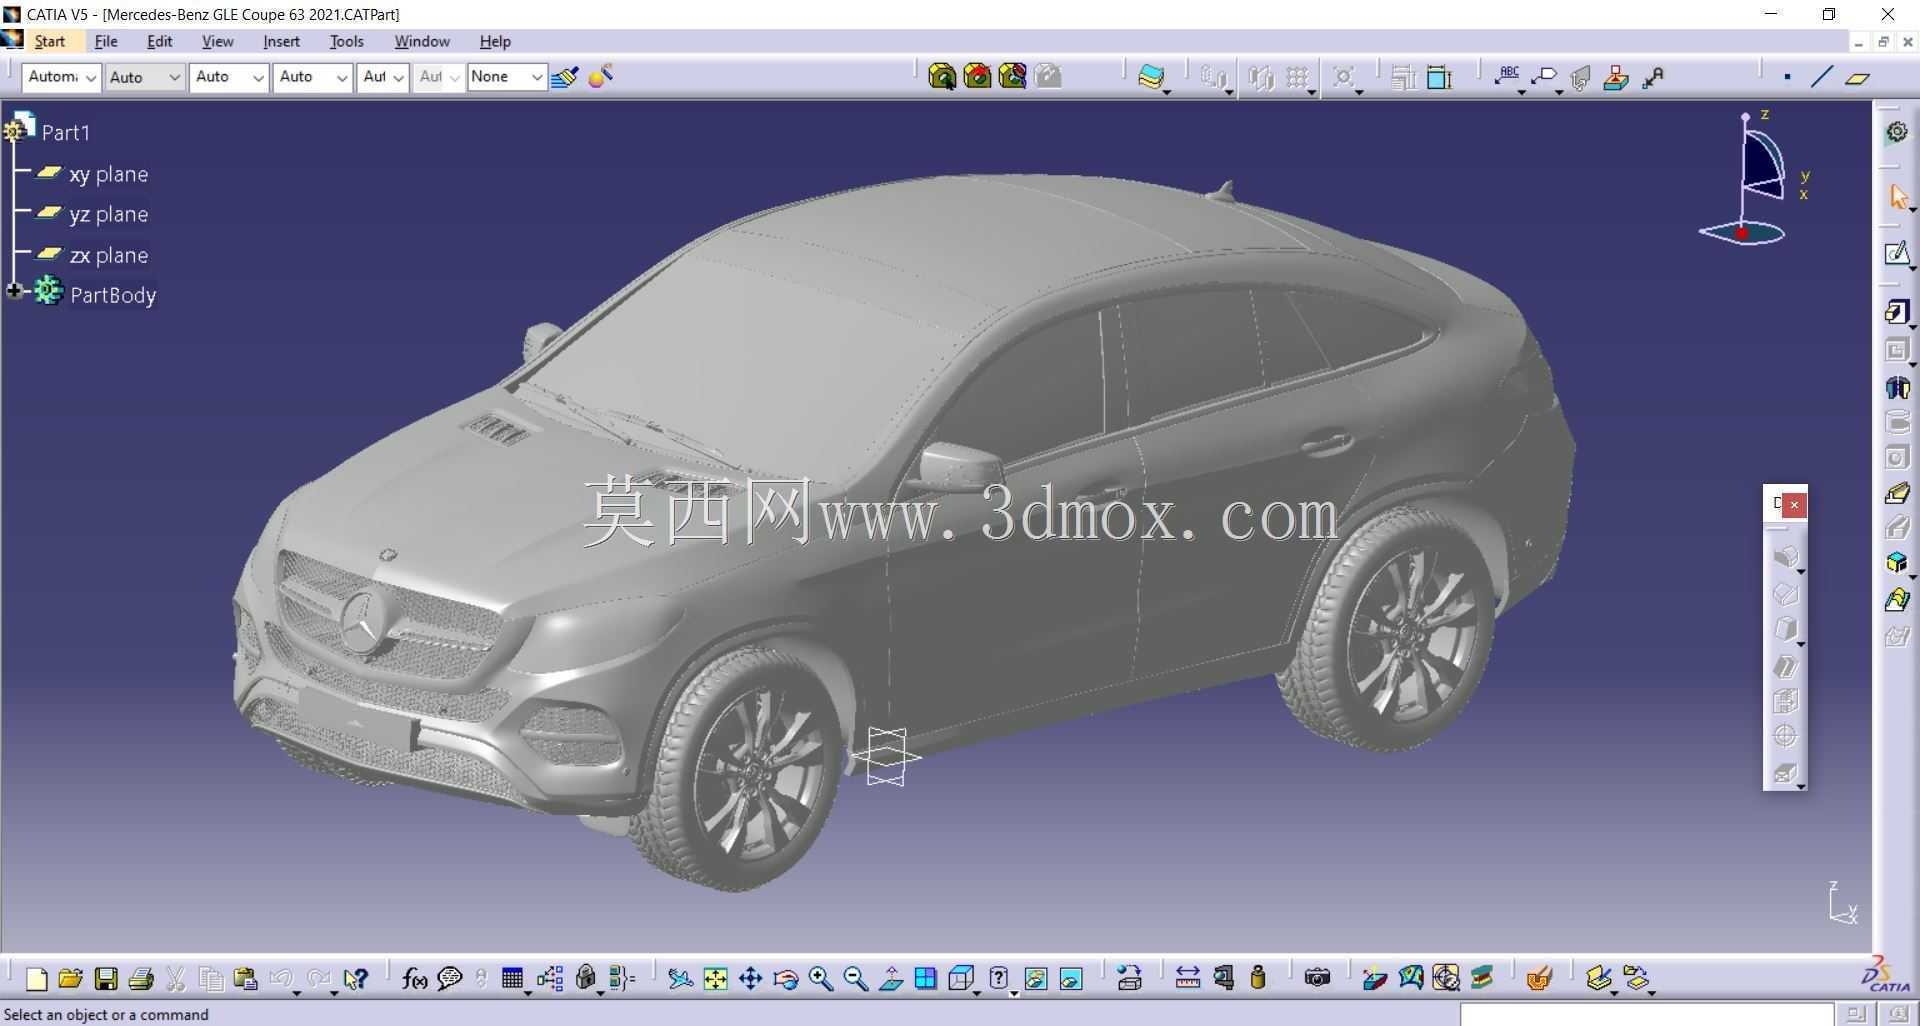
Task: Click the Measure Inertia dimension icon
Action: pyautogui.click(x=1439, y=77)
